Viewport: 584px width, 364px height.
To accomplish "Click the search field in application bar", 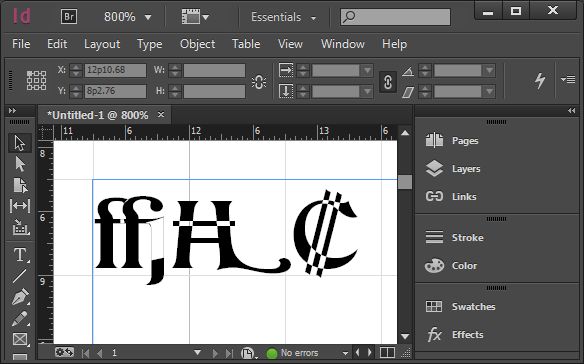I will [395, 17].
